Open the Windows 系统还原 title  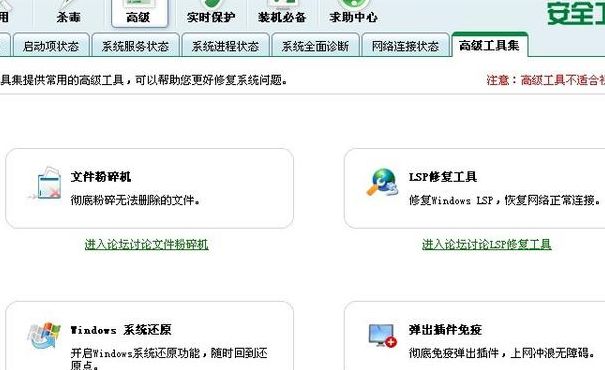pyautogui.click(x=121, y=330)
